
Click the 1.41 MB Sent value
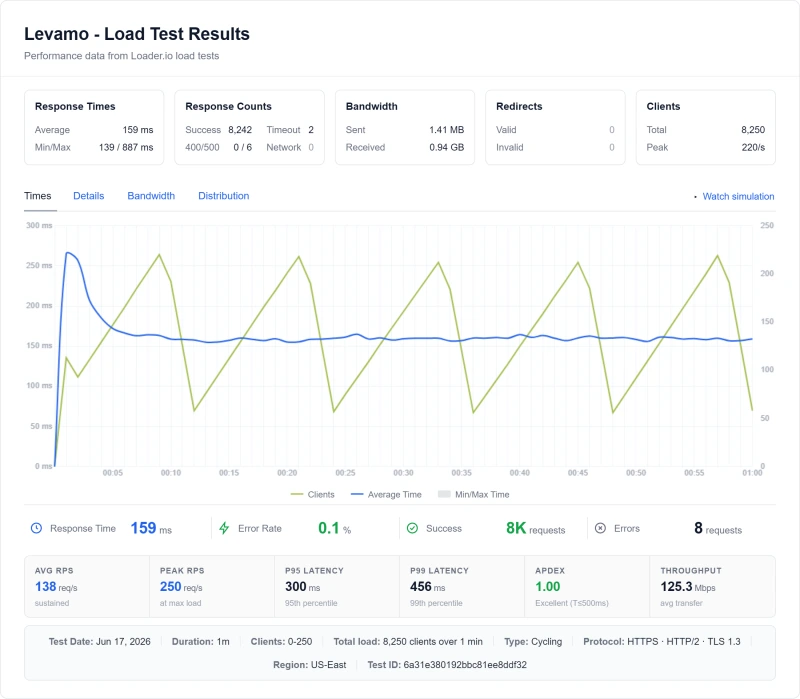click(446, 130)
